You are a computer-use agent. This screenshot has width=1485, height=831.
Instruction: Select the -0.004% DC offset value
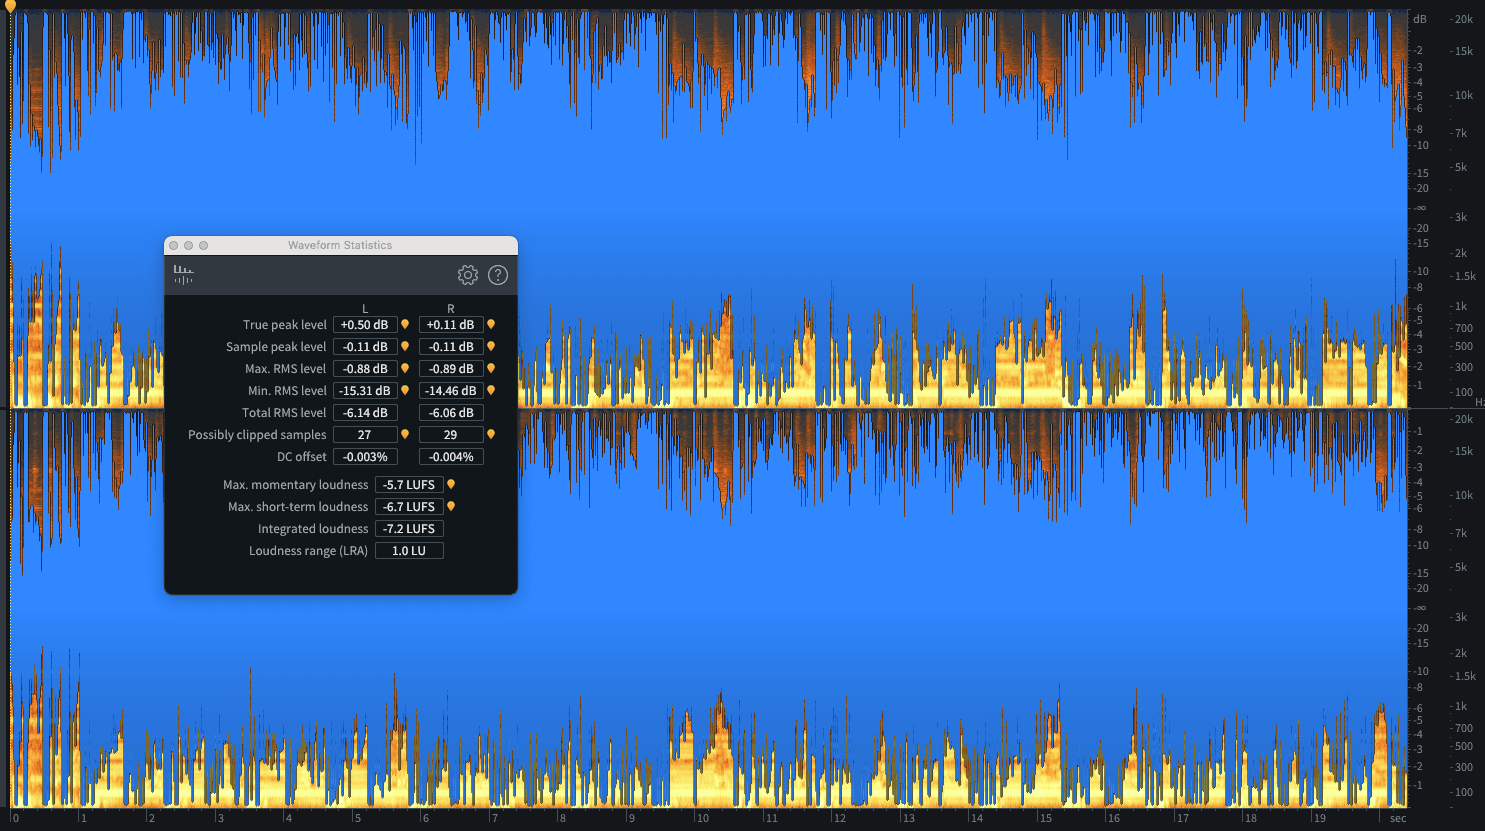451,457
